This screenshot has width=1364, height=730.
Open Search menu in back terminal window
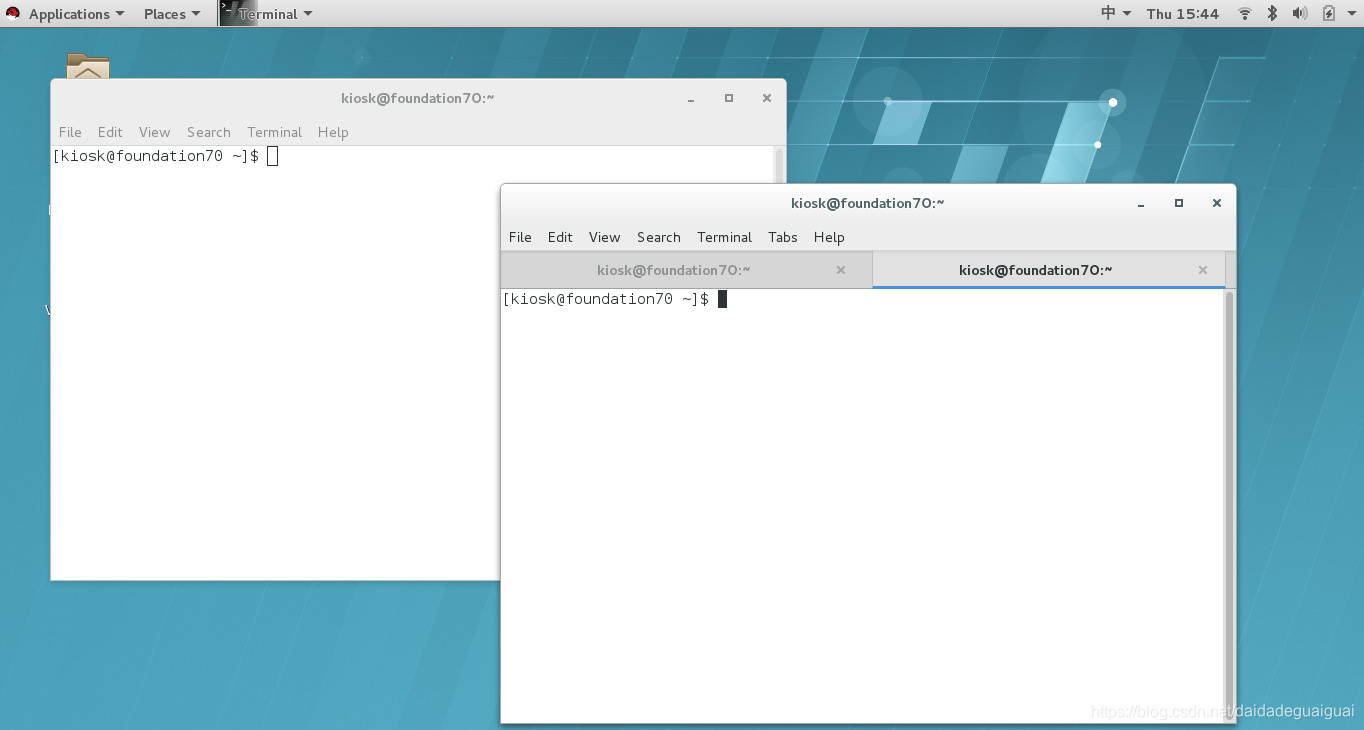209,132
